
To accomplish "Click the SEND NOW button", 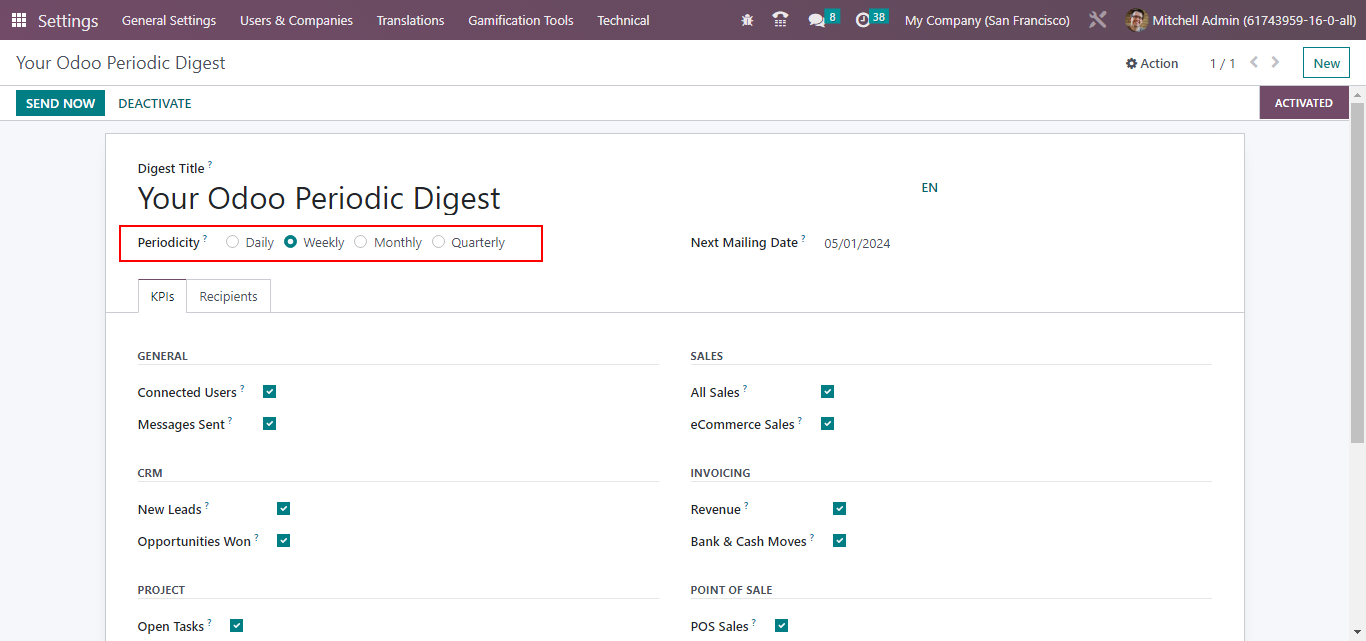I will click(x=60, y=103).
